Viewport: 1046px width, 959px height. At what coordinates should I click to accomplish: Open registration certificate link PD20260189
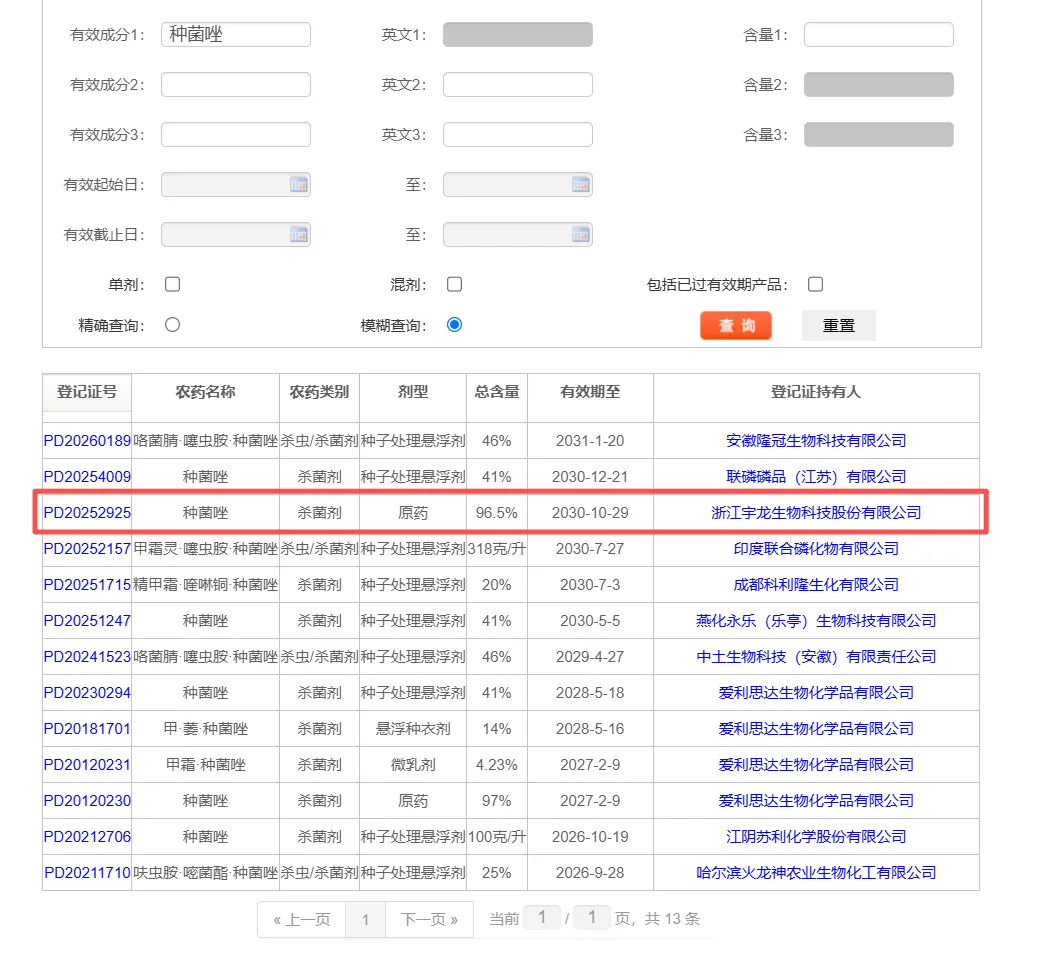pos(86,439)
